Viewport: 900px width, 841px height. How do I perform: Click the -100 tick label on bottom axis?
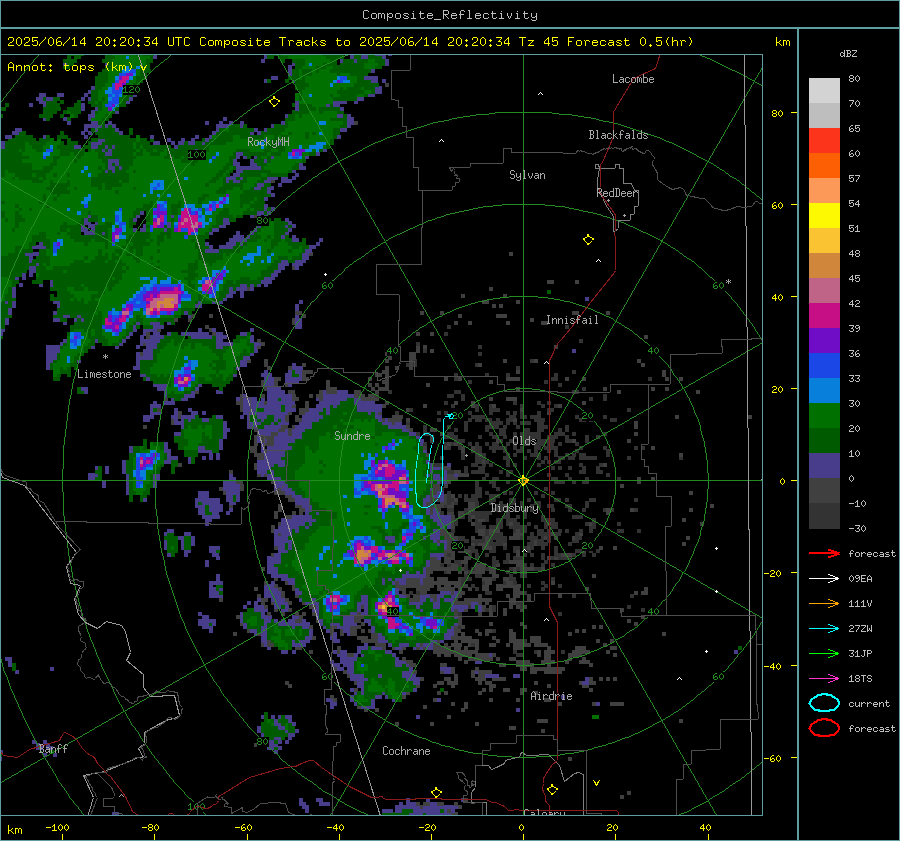tap(57, 828)
